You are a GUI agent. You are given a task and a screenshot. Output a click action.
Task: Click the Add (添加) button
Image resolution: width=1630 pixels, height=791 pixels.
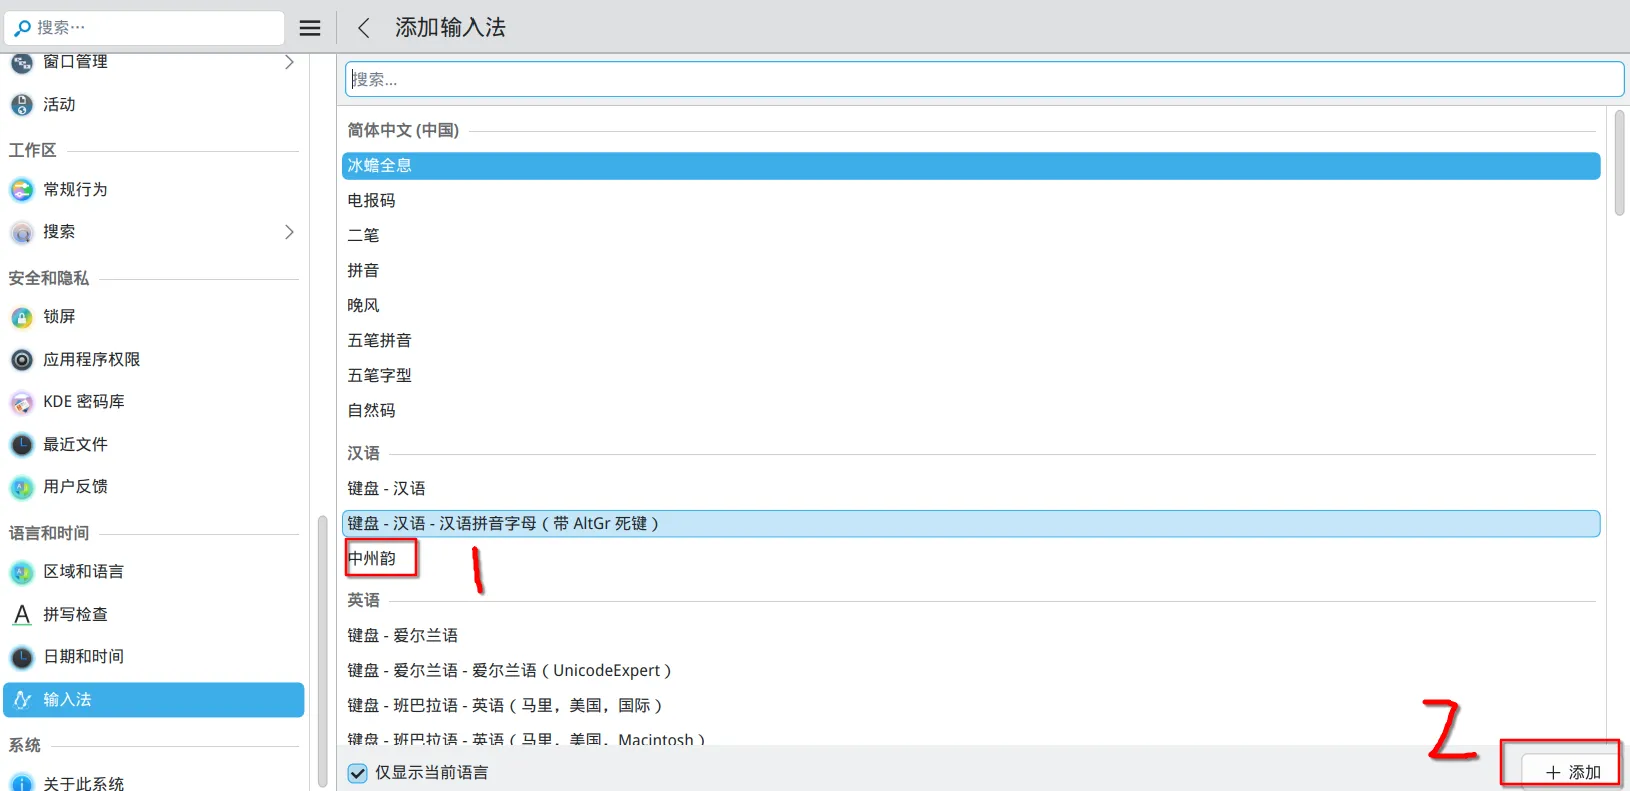(x=1572, y=772)
